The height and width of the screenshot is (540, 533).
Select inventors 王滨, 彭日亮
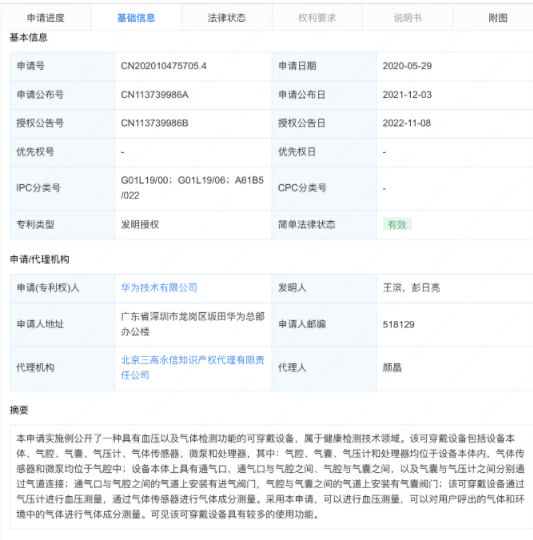(411, 288)
